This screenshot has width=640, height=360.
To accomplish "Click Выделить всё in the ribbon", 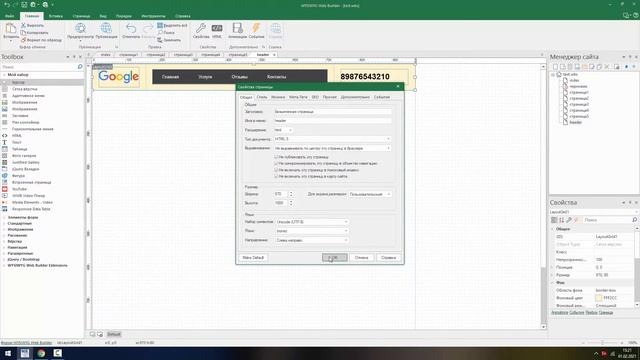I will [x=172, y=25].
